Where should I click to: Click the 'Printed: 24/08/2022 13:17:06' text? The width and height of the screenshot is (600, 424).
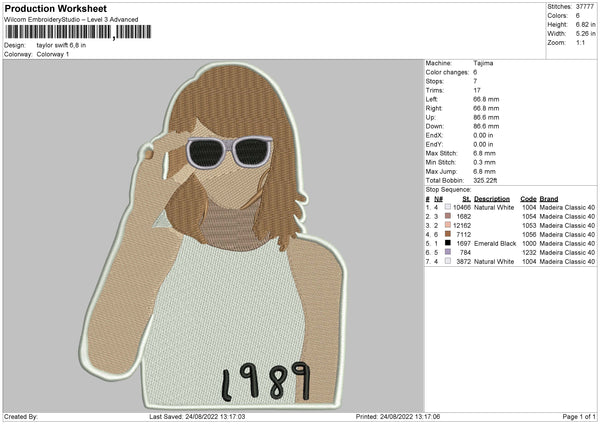398,416
